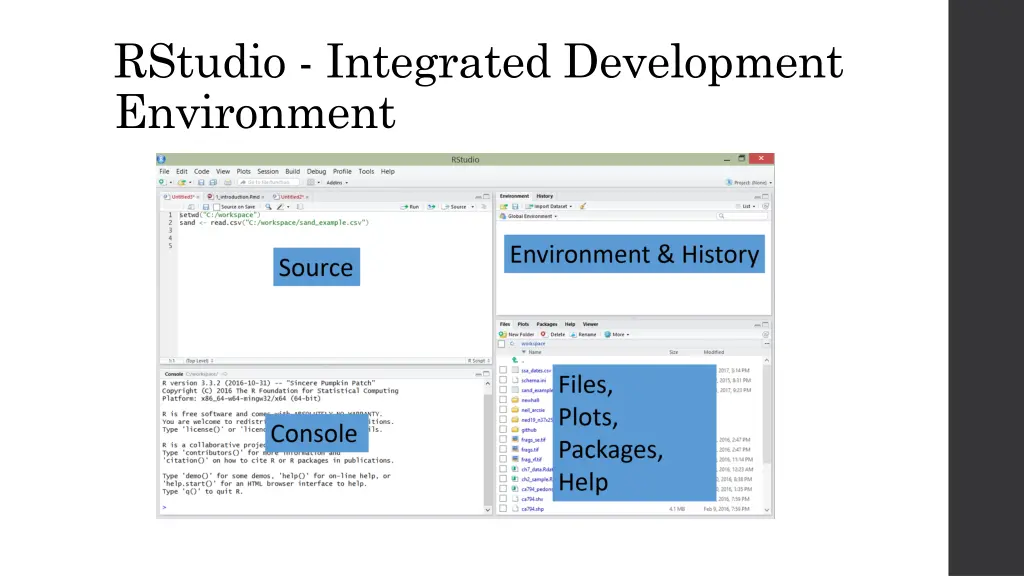Click the Console scrollbar down arrow
Screen dimensions: 1024x576
point(487,509)
